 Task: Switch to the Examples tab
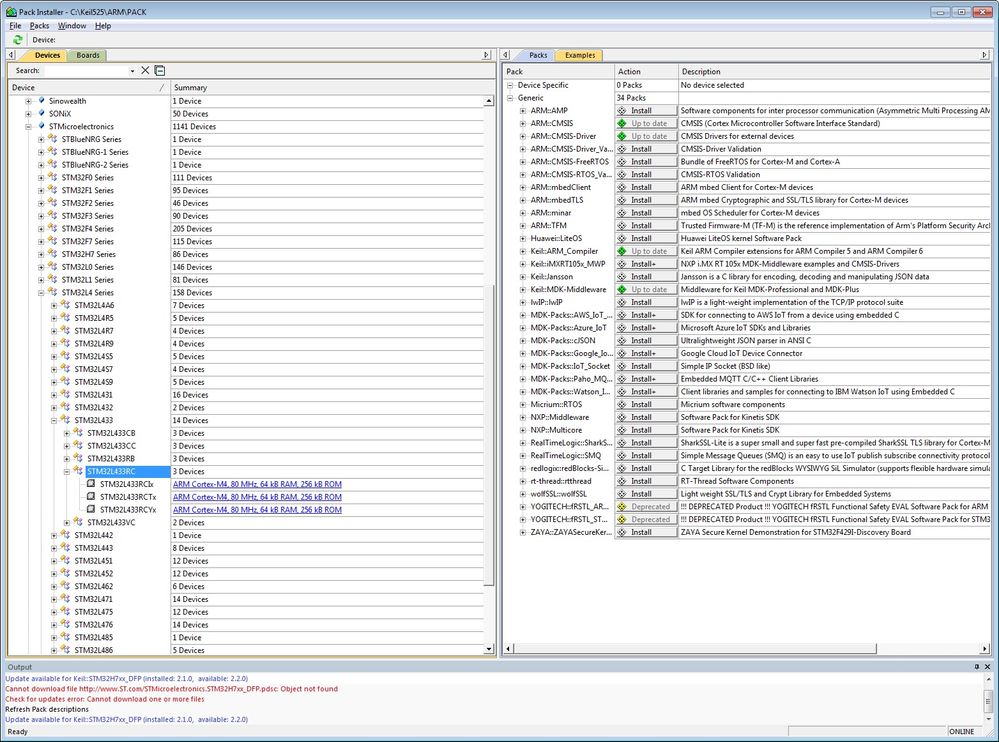point(580,55)
